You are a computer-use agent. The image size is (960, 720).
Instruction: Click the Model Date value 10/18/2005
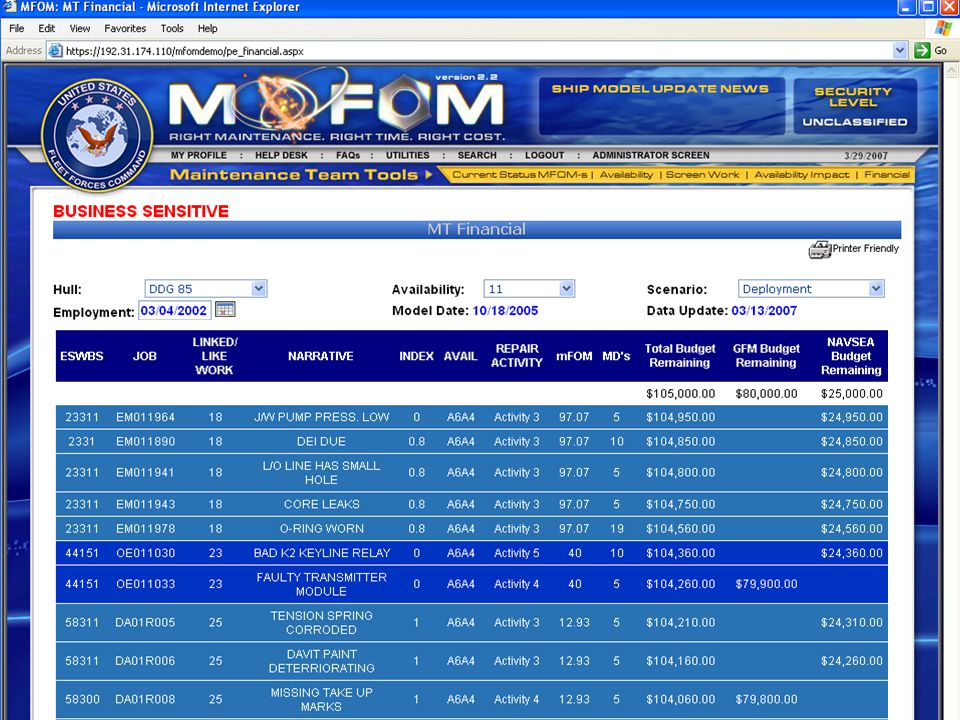click(505, 310)
